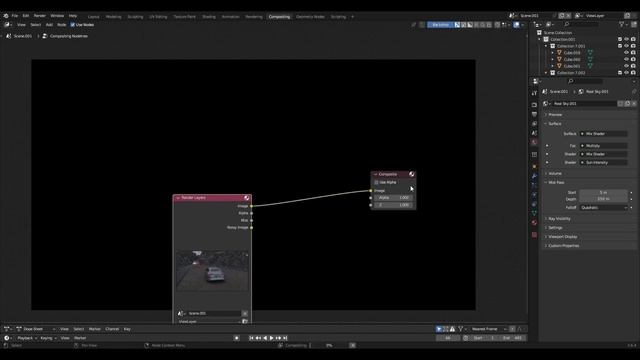This screenshot has height=360, width=640.
Task: Switch to the Geometry Nodes workspace tab
Action: pyautogui.click(x=310, y=17)
